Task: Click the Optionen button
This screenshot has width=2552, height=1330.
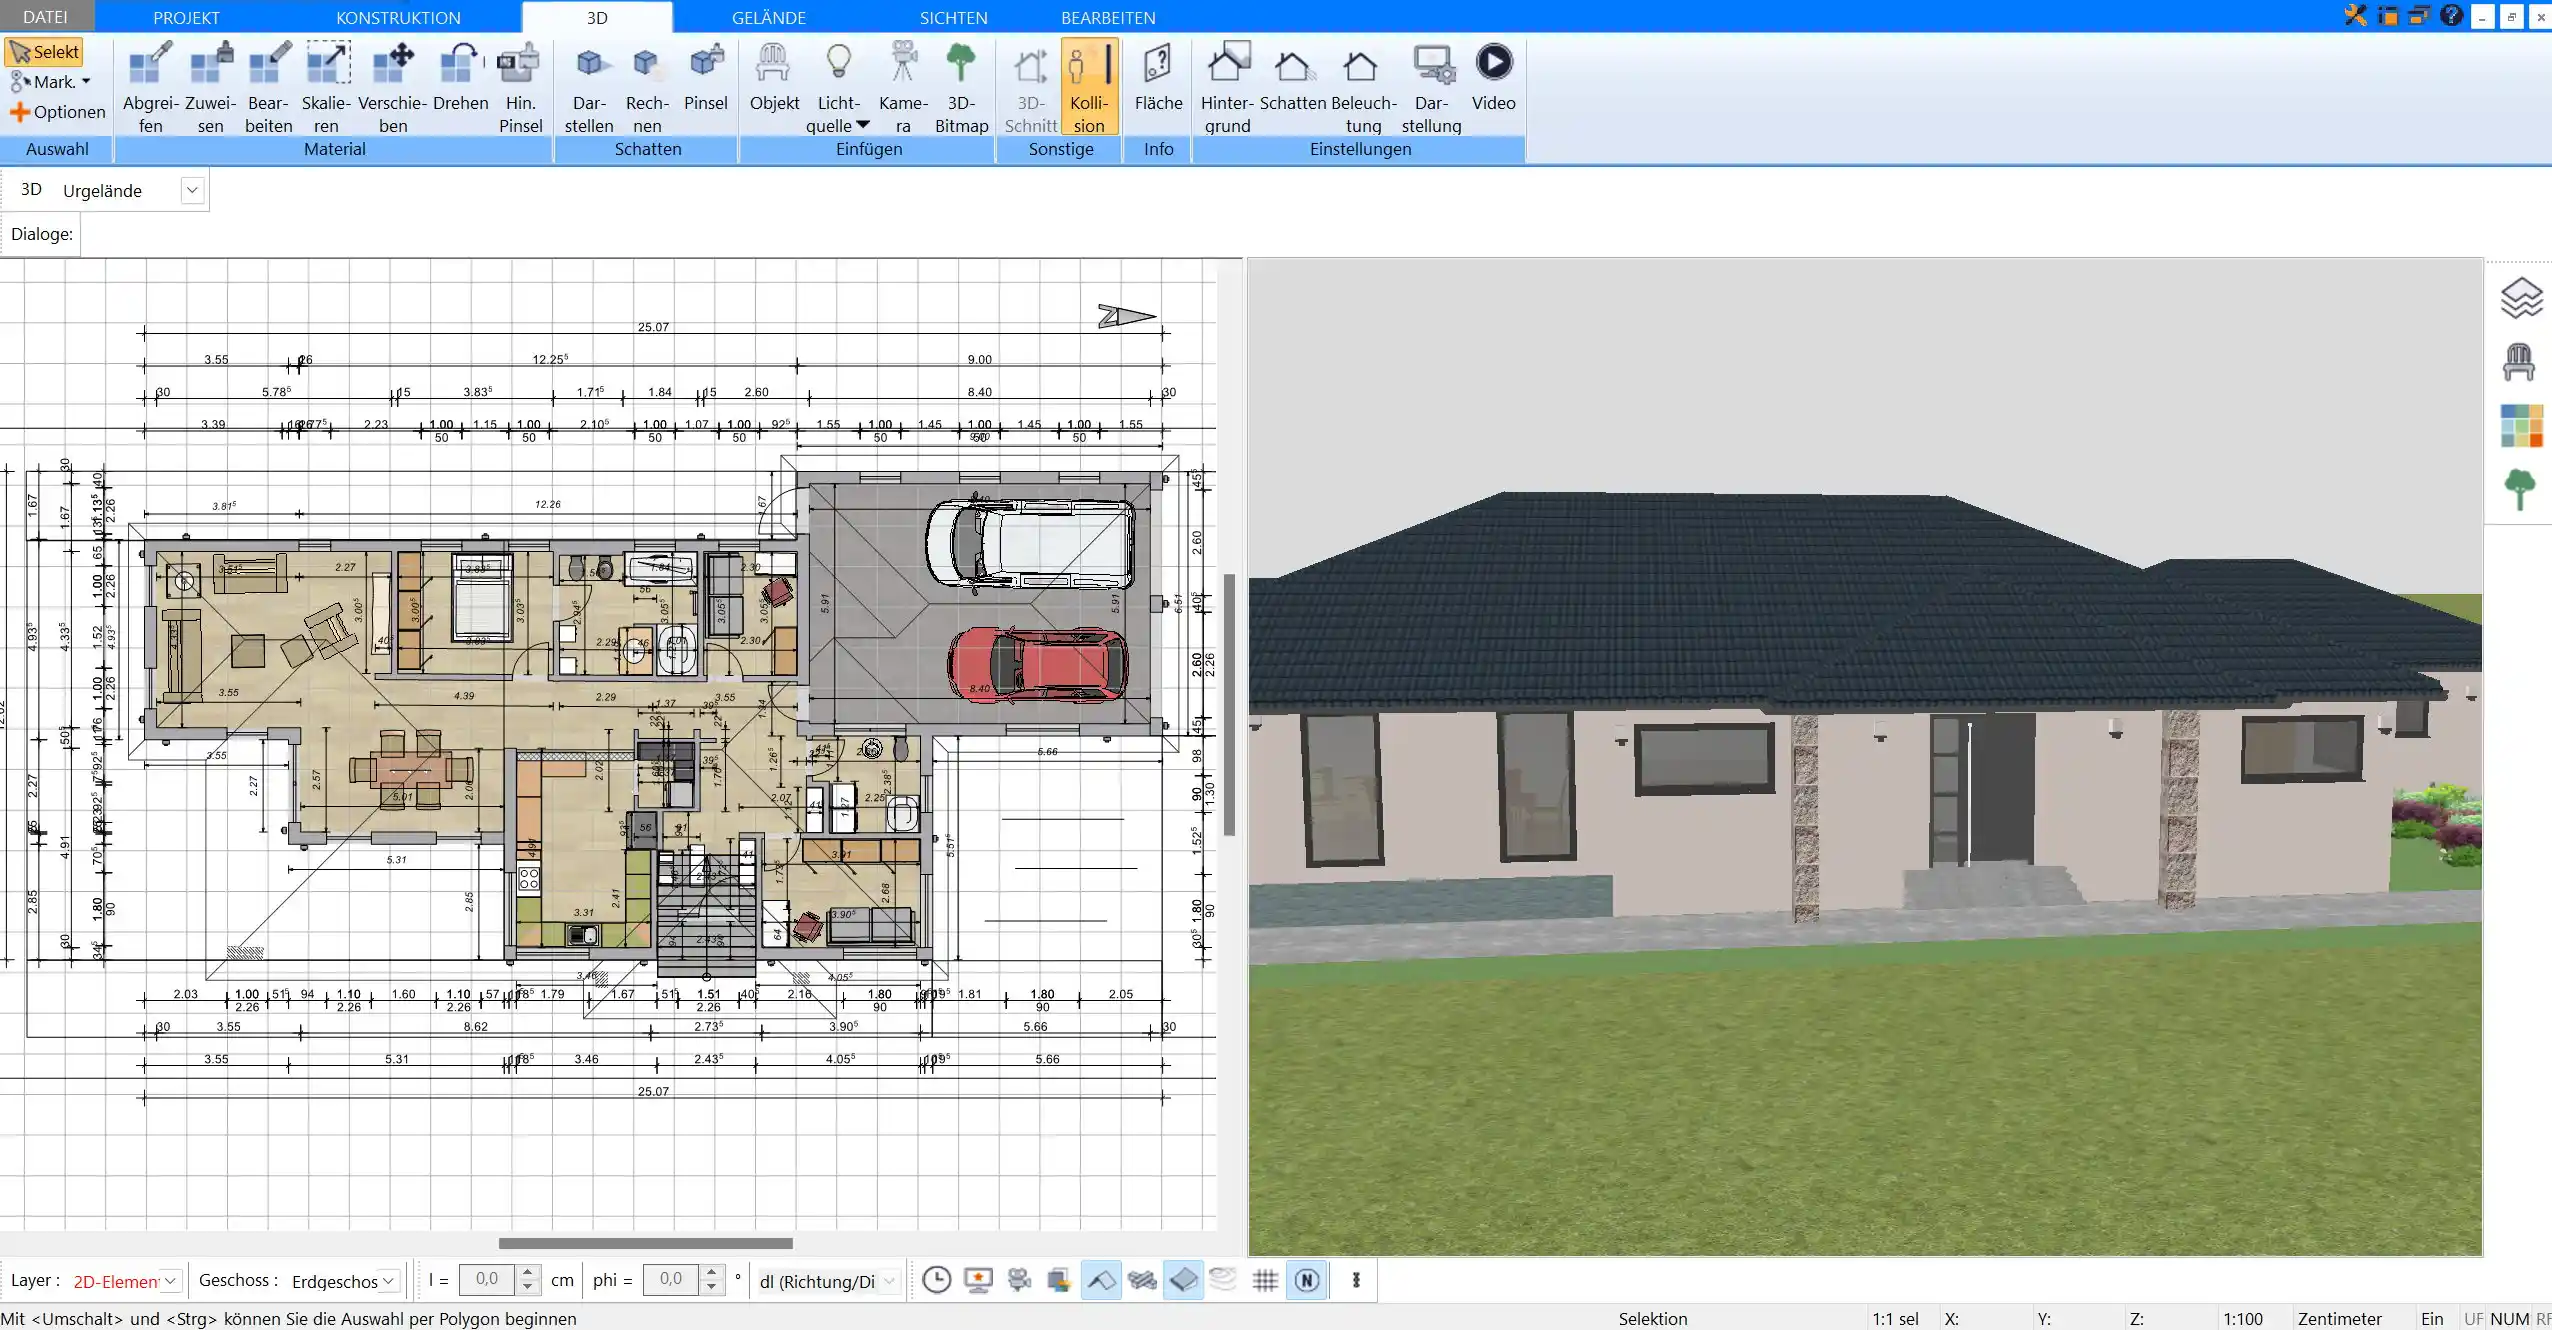Action: [x=57, y=112]
